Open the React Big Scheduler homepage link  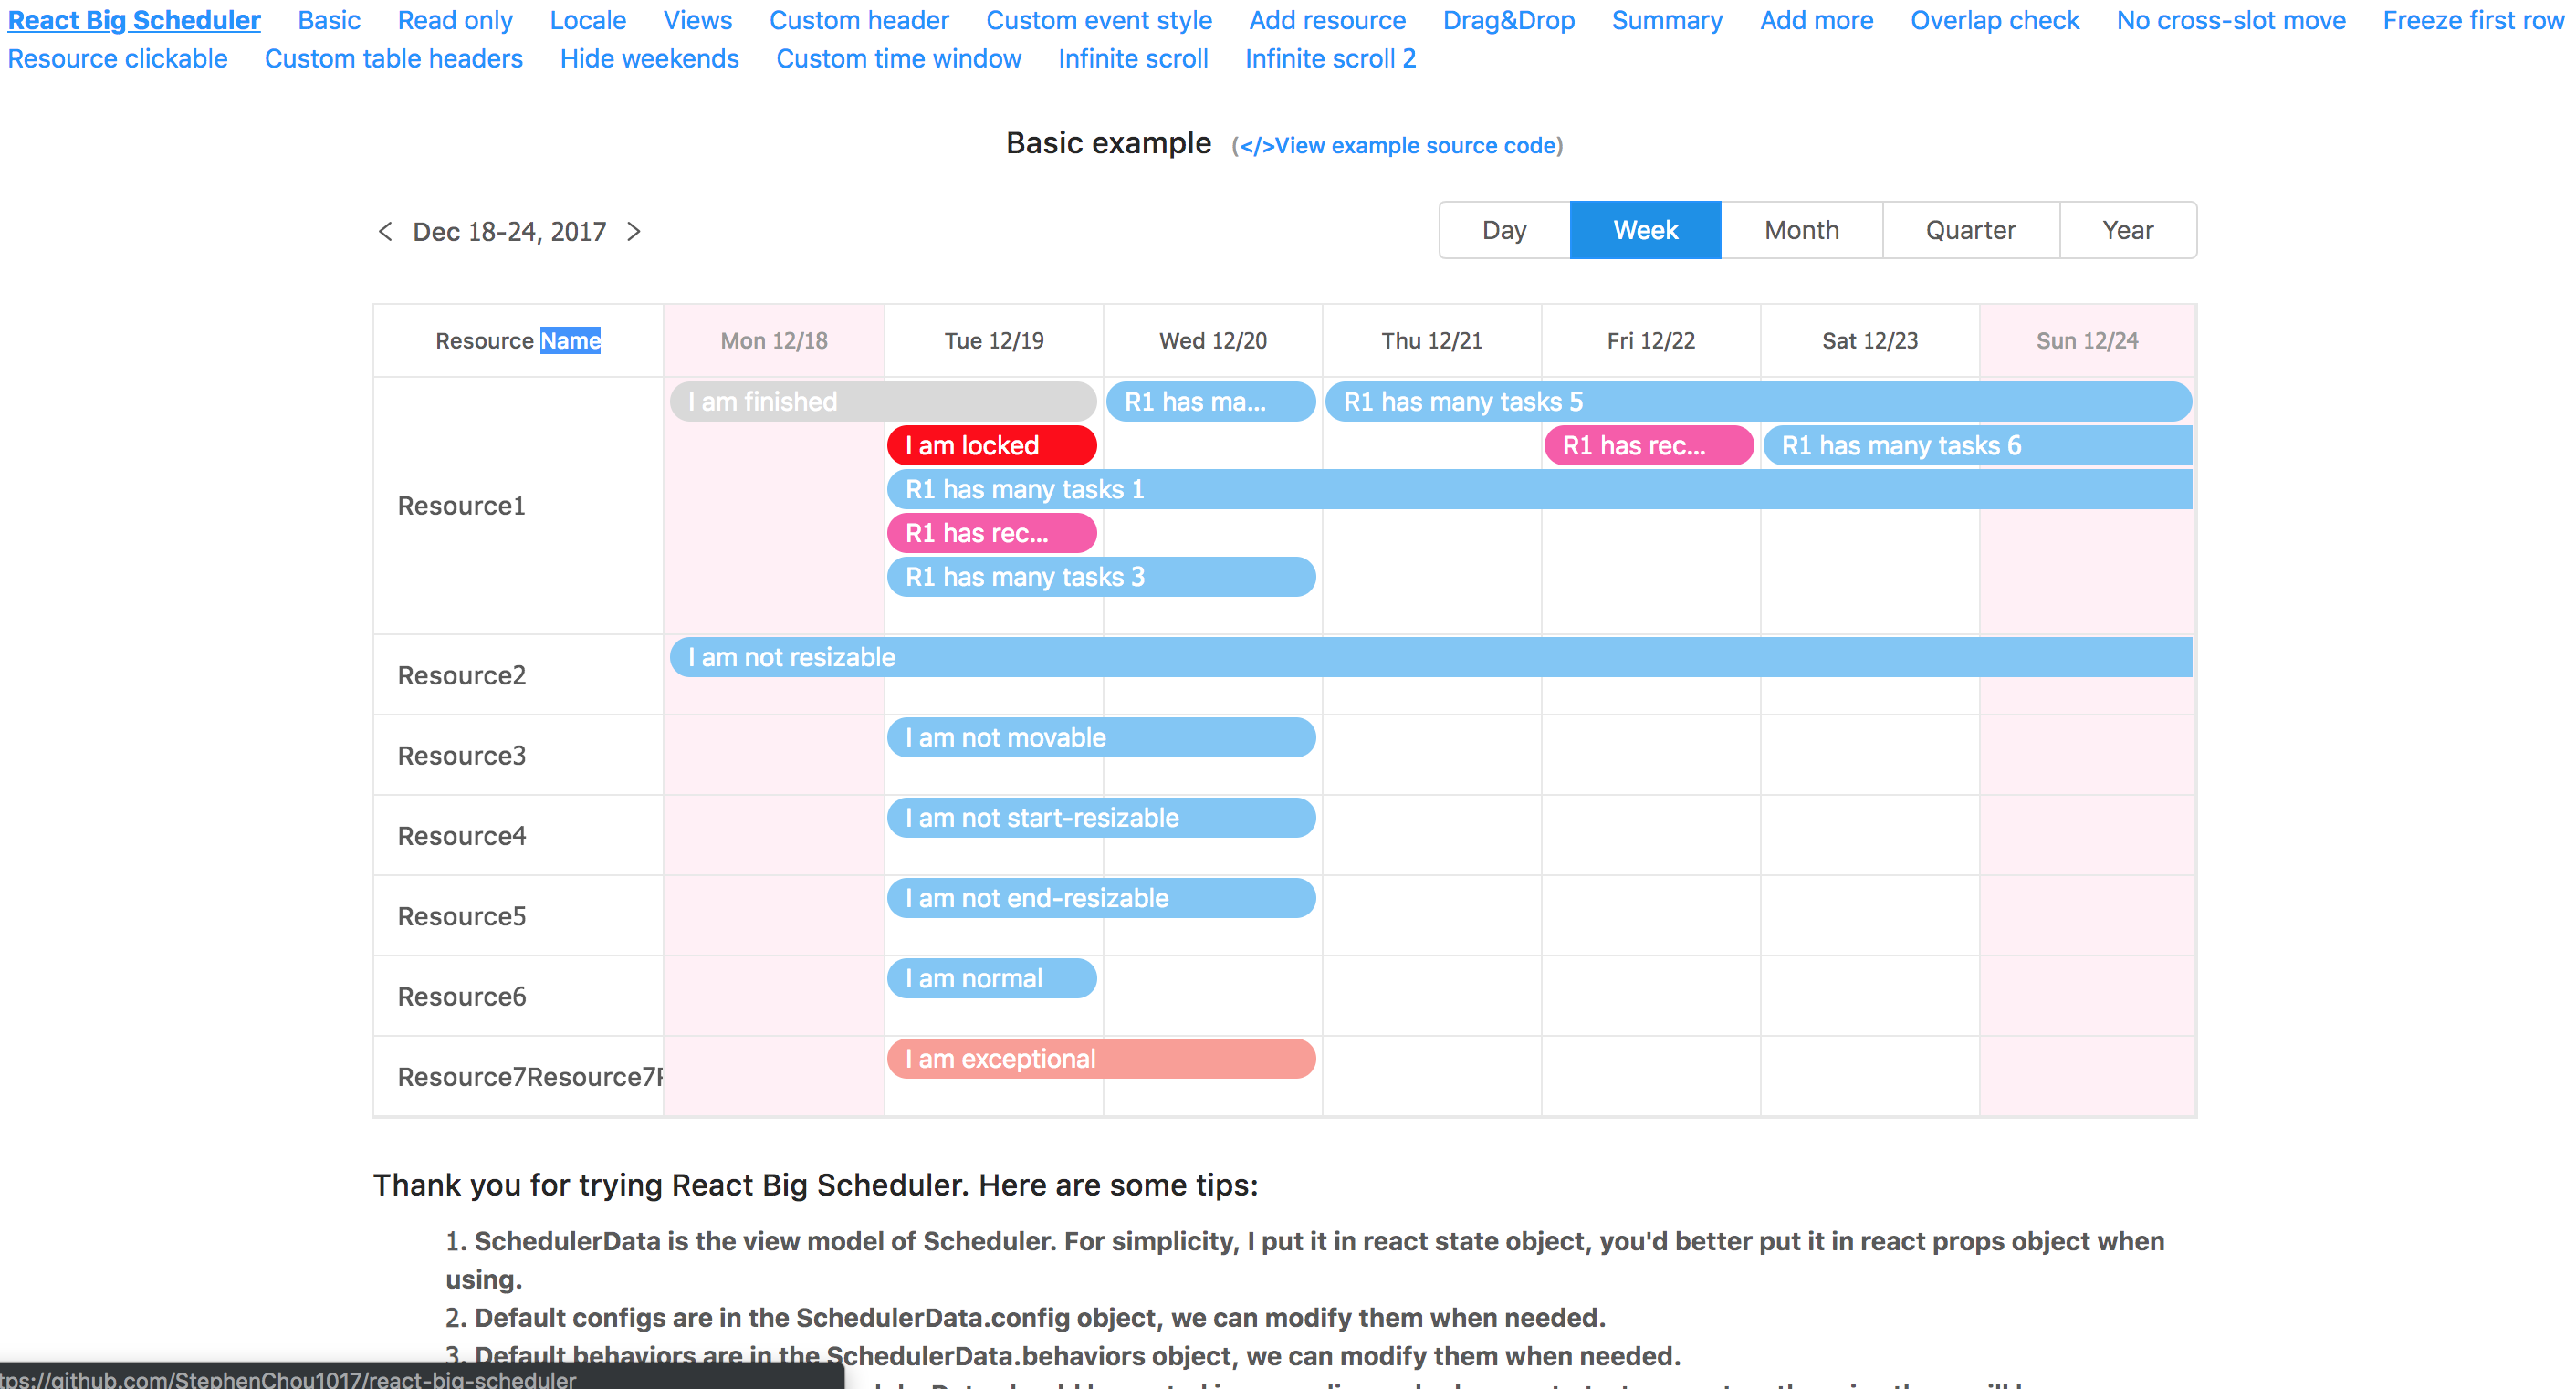pyautogui.click(x=133, y=20)
